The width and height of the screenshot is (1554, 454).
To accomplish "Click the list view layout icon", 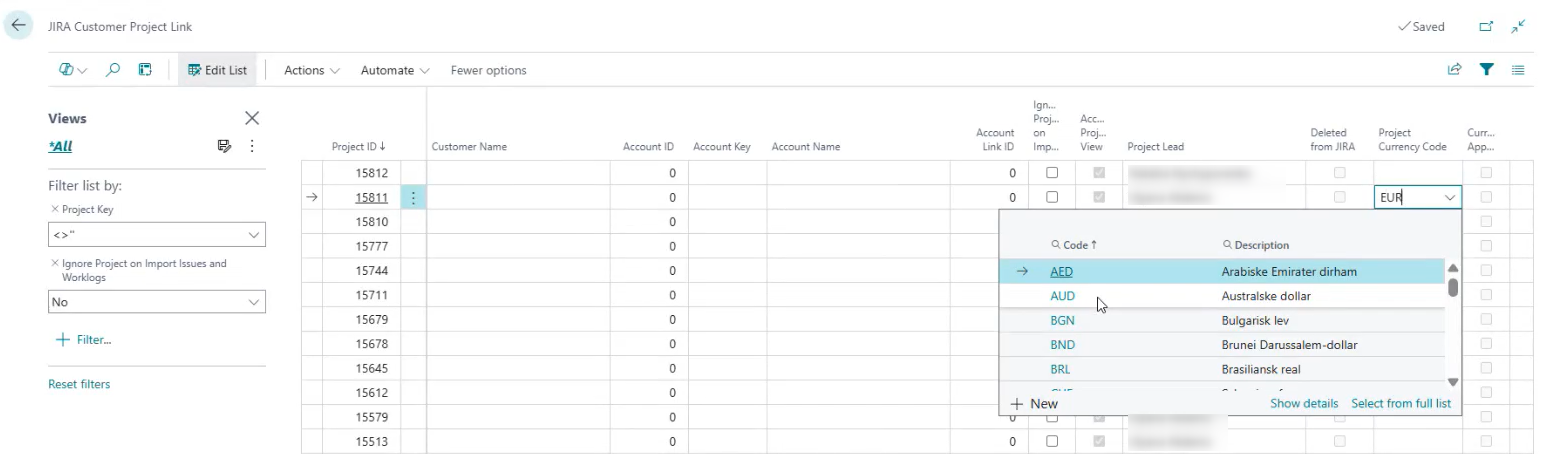I will [x=1518, y=70].
